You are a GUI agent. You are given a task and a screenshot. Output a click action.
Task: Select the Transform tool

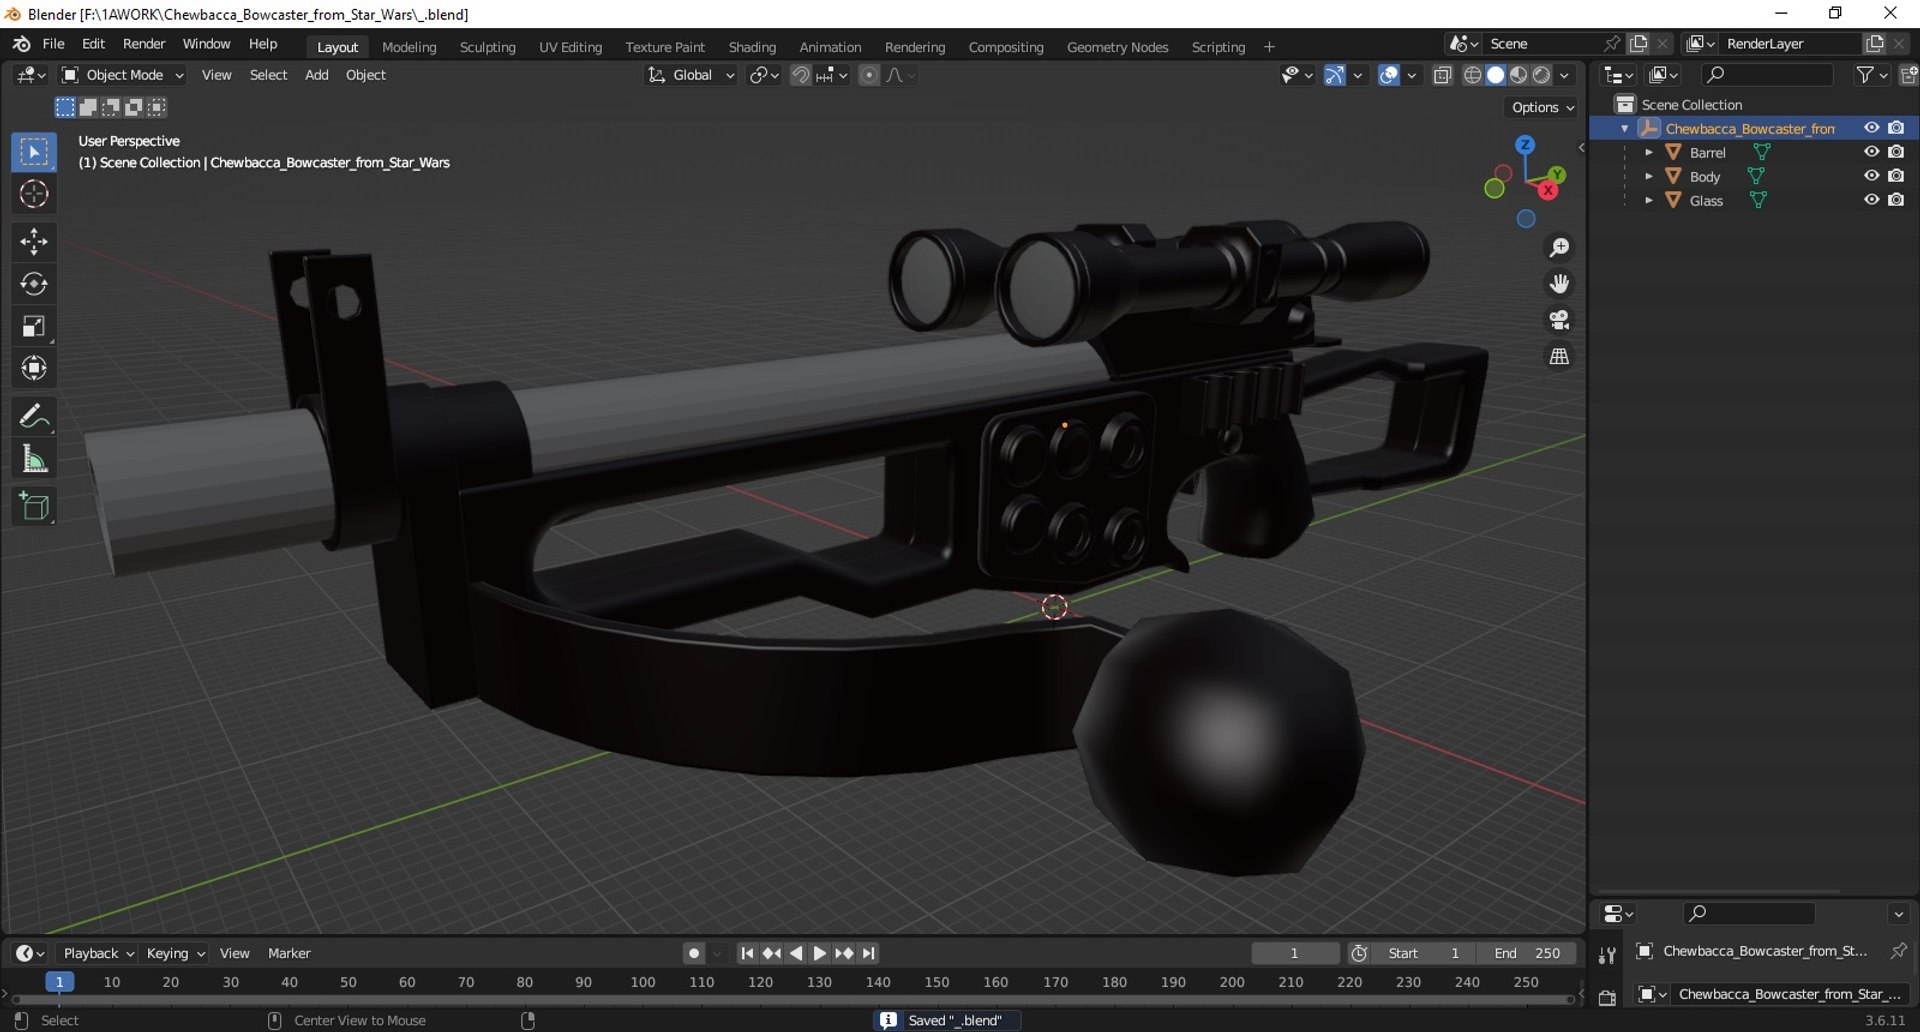pyautogui.click(x=34, y=368)
